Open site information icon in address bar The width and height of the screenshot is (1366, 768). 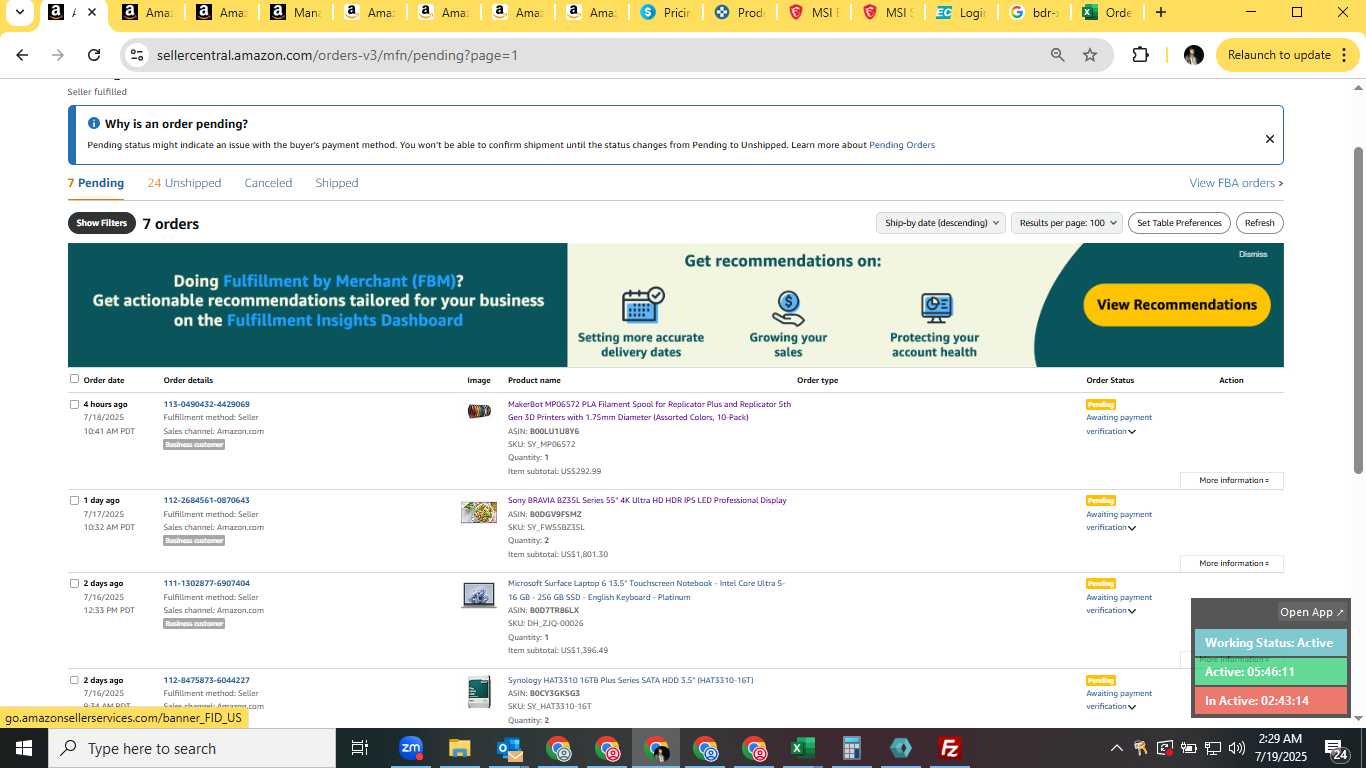[x=138, y=55]
